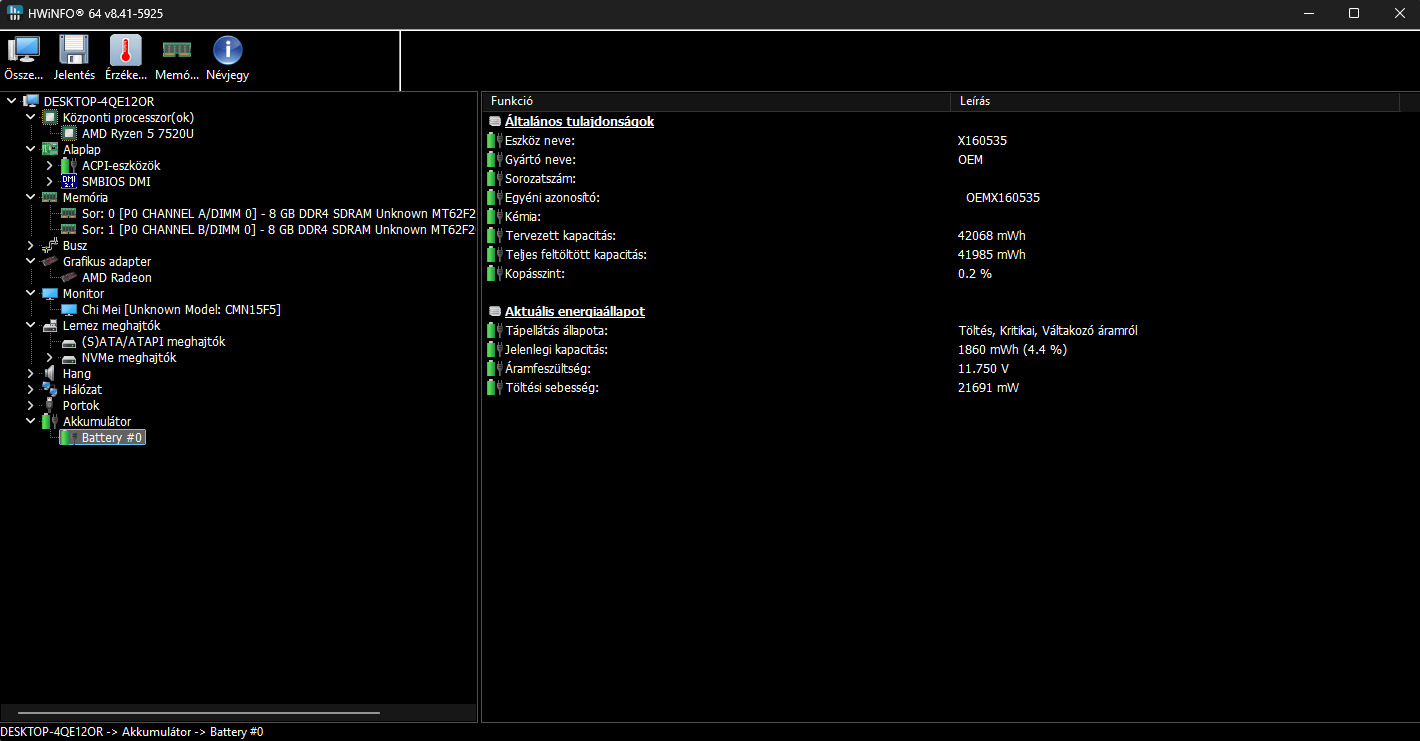The width and height of the screenshot is (1420, 741).
Task: Click the Áramfeszültség value 11.750 V
Action: click(982, 369)
